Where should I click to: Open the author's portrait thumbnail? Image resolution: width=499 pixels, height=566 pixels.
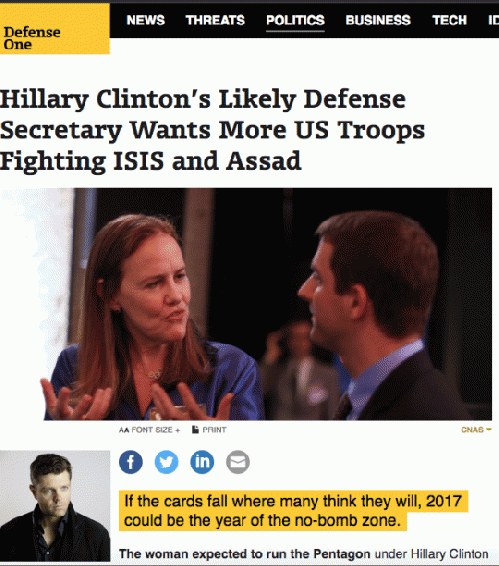[55, 506]
